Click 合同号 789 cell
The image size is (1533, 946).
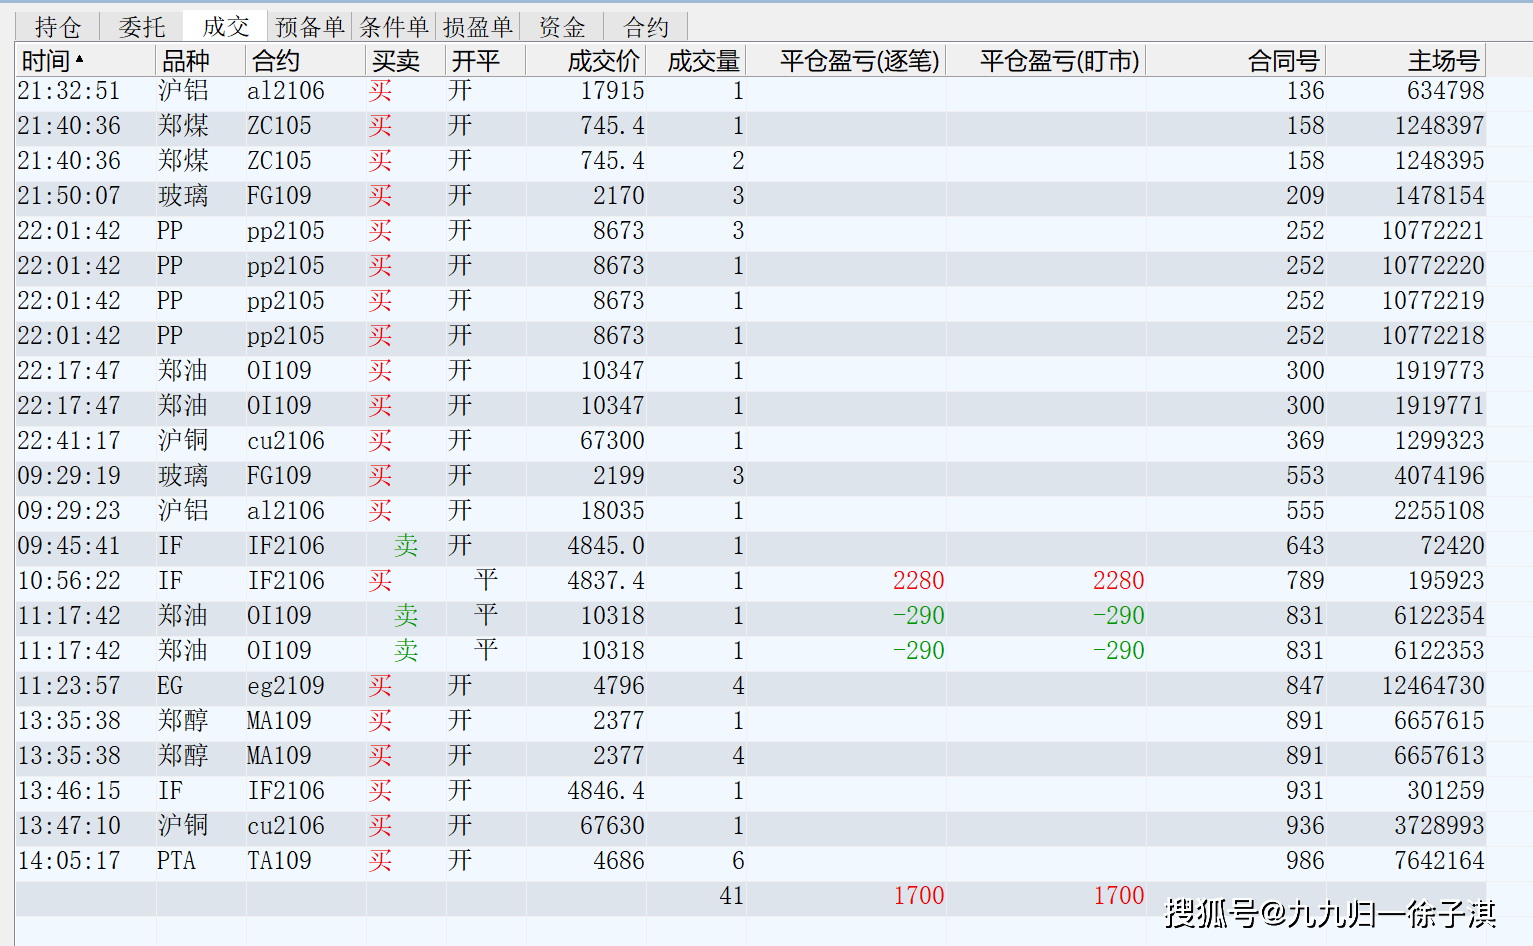pyautogui.click(x=1305, y=581)
